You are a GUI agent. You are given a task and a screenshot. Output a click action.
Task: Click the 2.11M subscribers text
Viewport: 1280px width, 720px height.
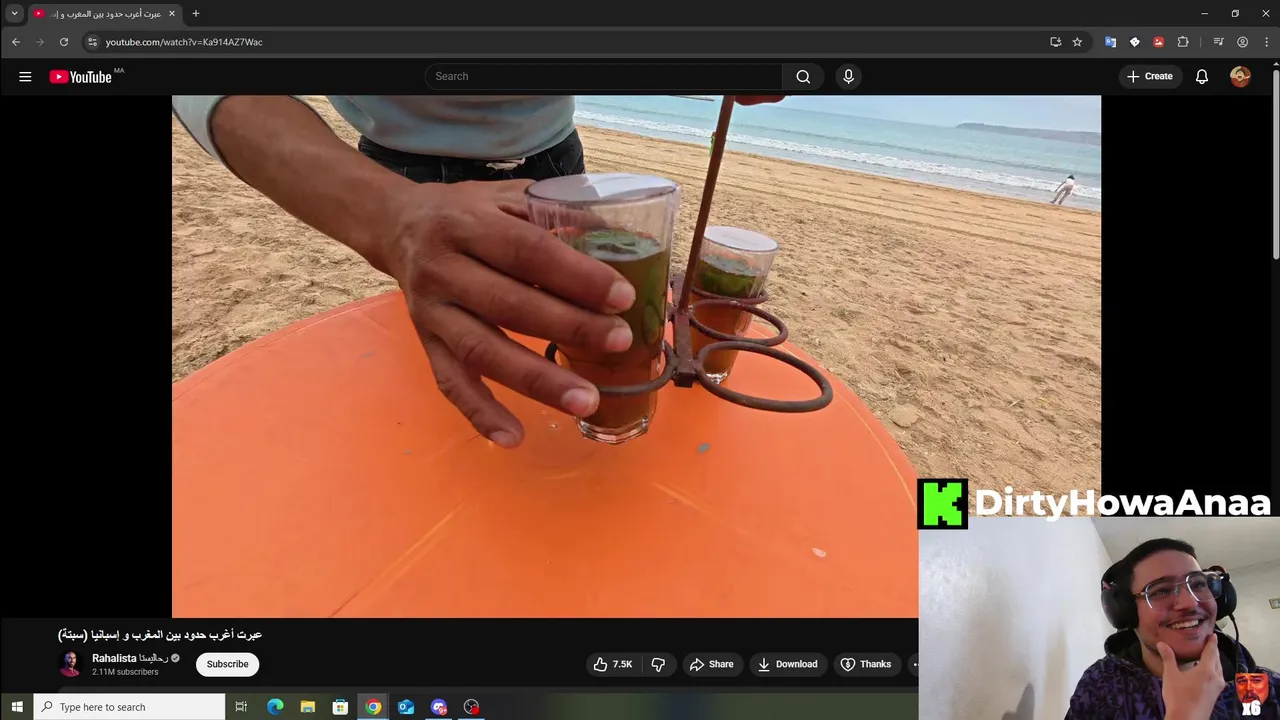[125, 672]
